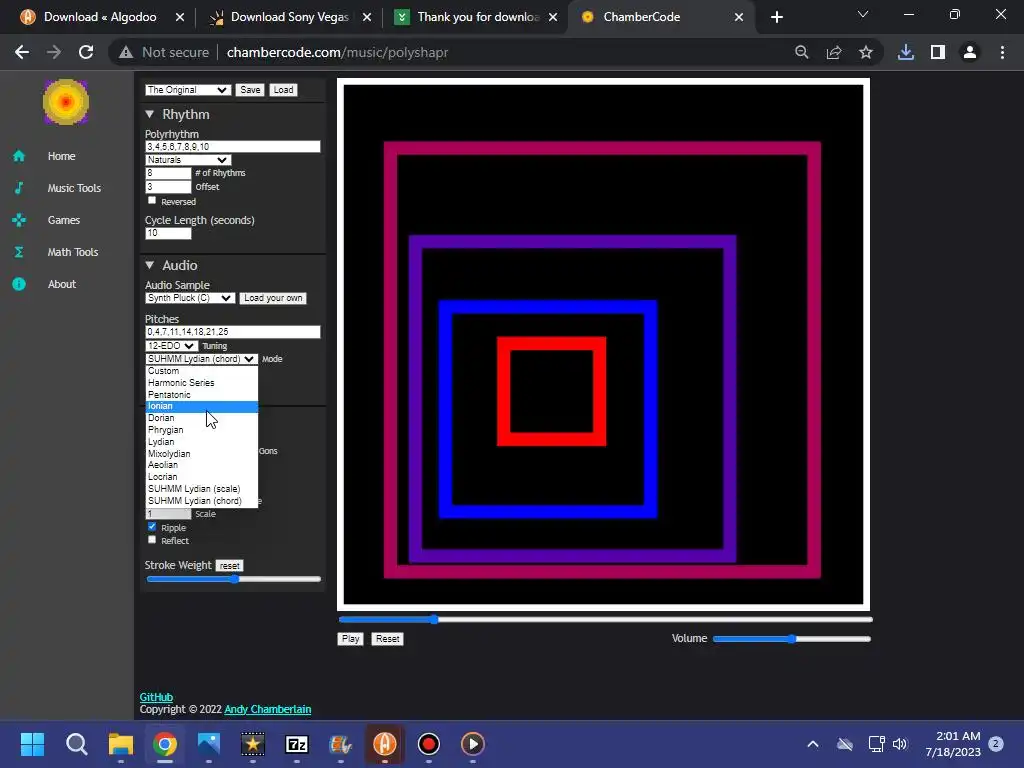Open Windows Start menu
The height and width of the screenshot is (768, 1024).
(32, 744)
